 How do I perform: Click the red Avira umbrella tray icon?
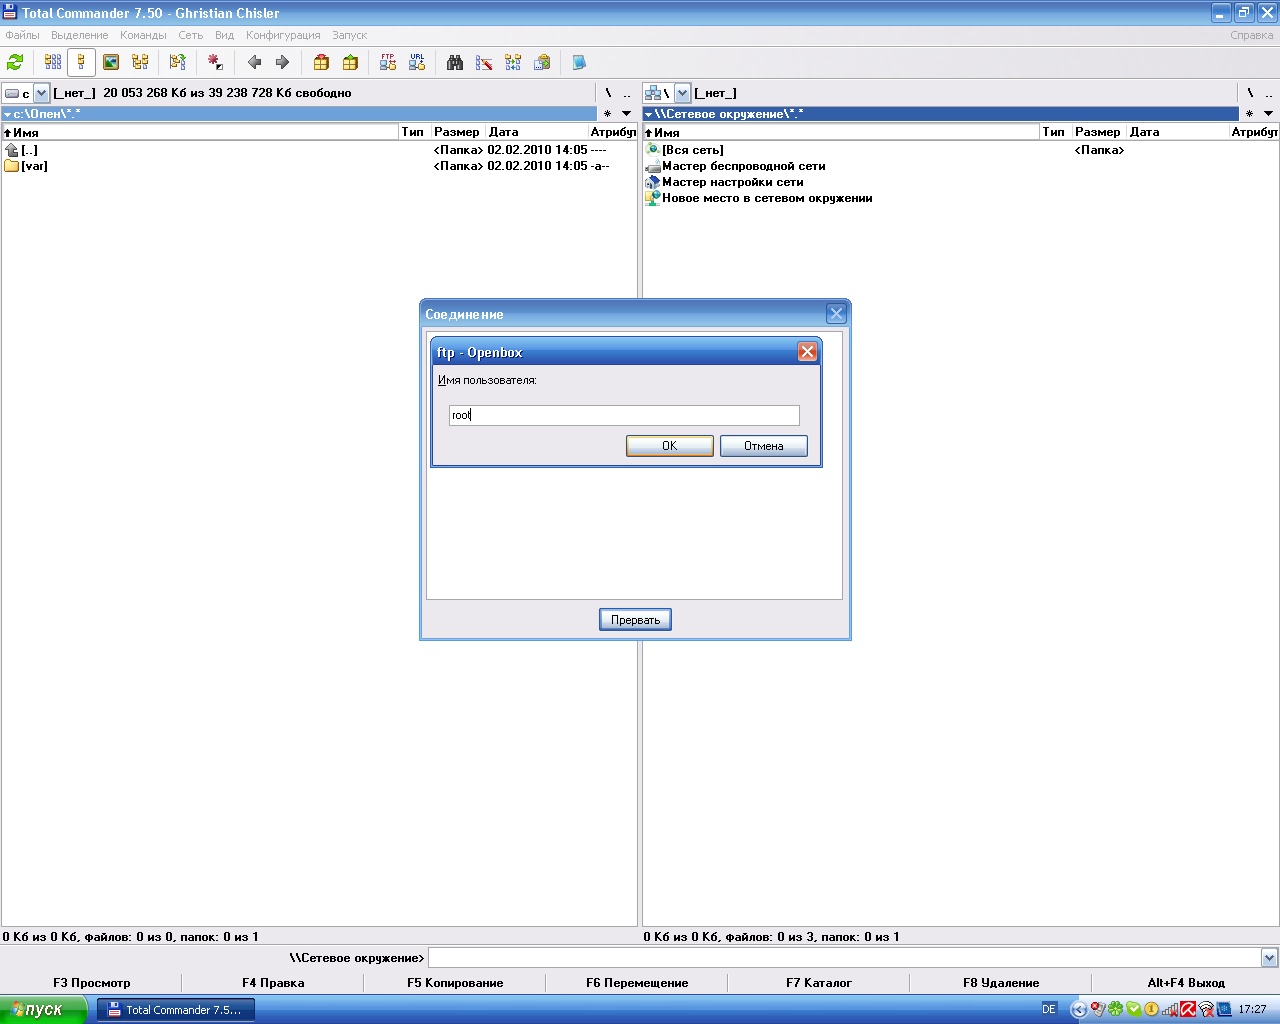coord(1187,1010)
